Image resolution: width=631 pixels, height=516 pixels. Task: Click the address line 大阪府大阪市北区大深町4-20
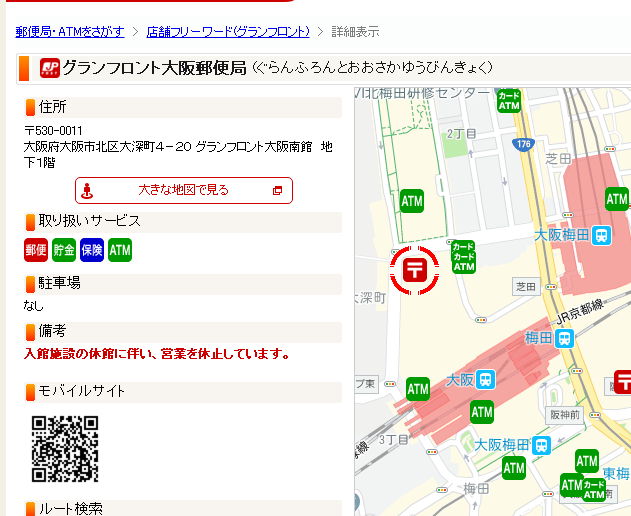[x=107, y=147]
